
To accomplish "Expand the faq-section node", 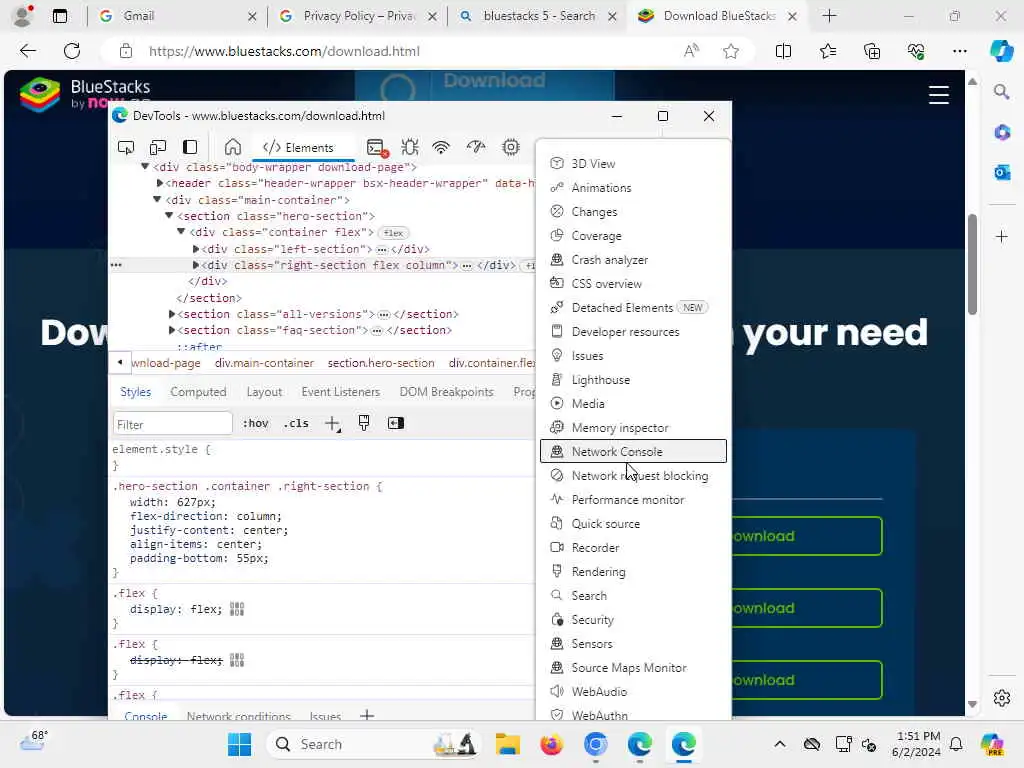I will pos(172,330).
